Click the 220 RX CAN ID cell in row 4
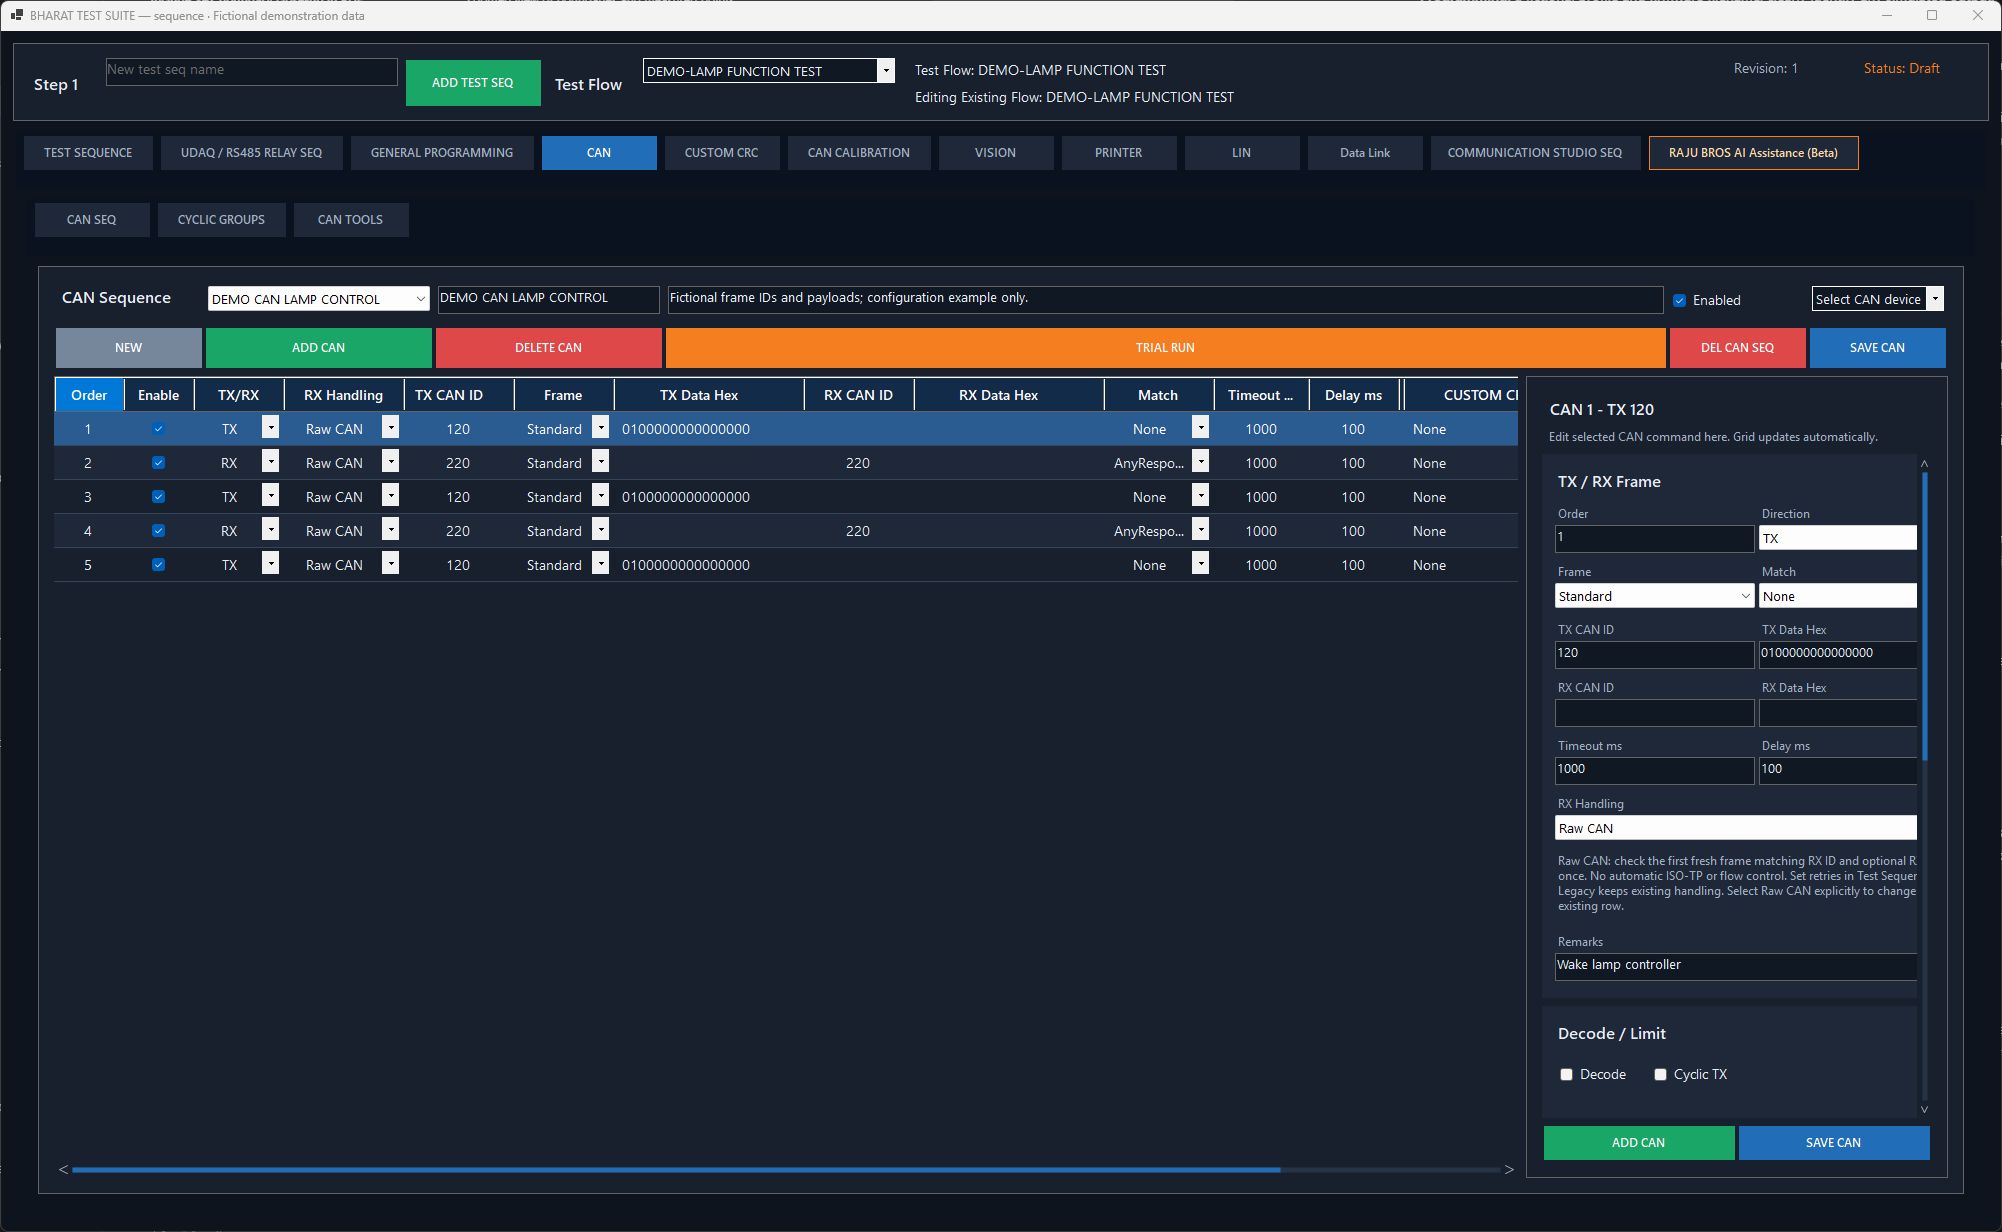Viewport: 2002px width, 1232px height. (858, 531)
